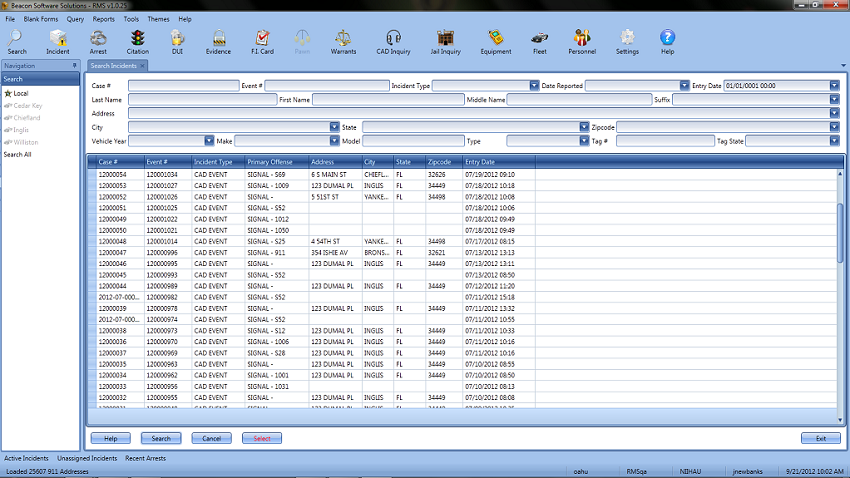Click the Jail Inquiry icon
The image size is (850, 478).
pos(445,40)
